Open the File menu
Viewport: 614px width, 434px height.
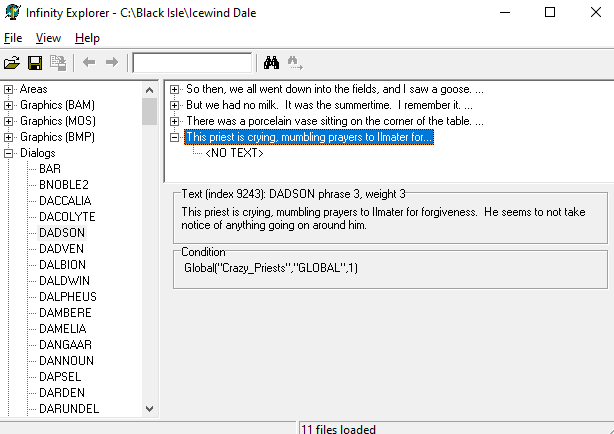[x=13, y=38]
